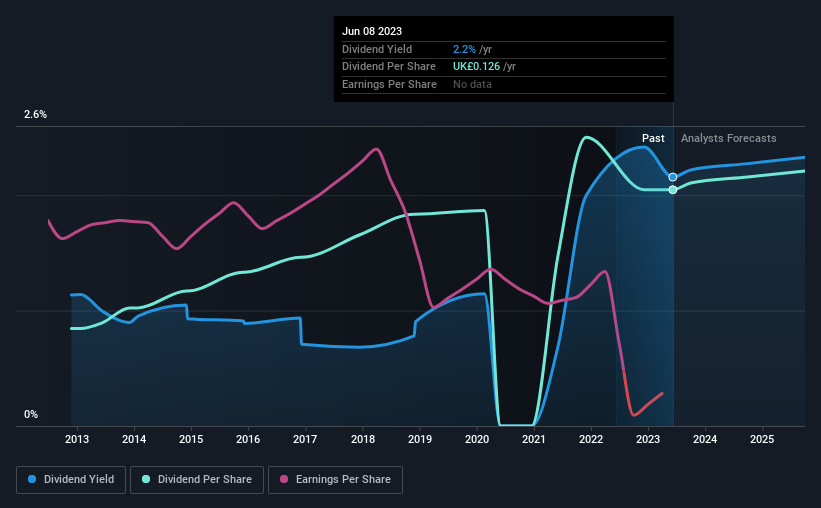Toggle the Dividend Per Share legend button
This screenshot has height=508, width=821.
point(197,480)
